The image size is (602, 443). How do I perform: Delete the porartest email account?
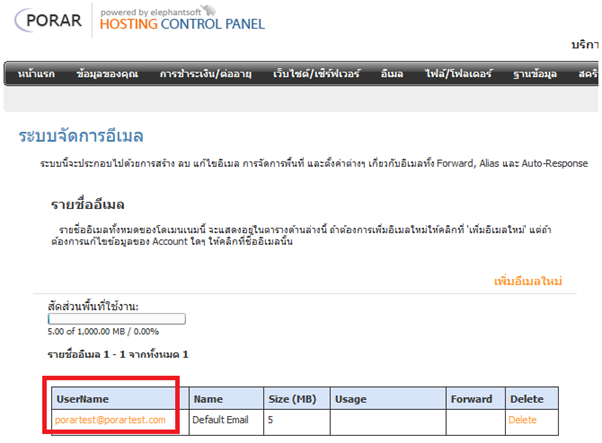[522, 420]
